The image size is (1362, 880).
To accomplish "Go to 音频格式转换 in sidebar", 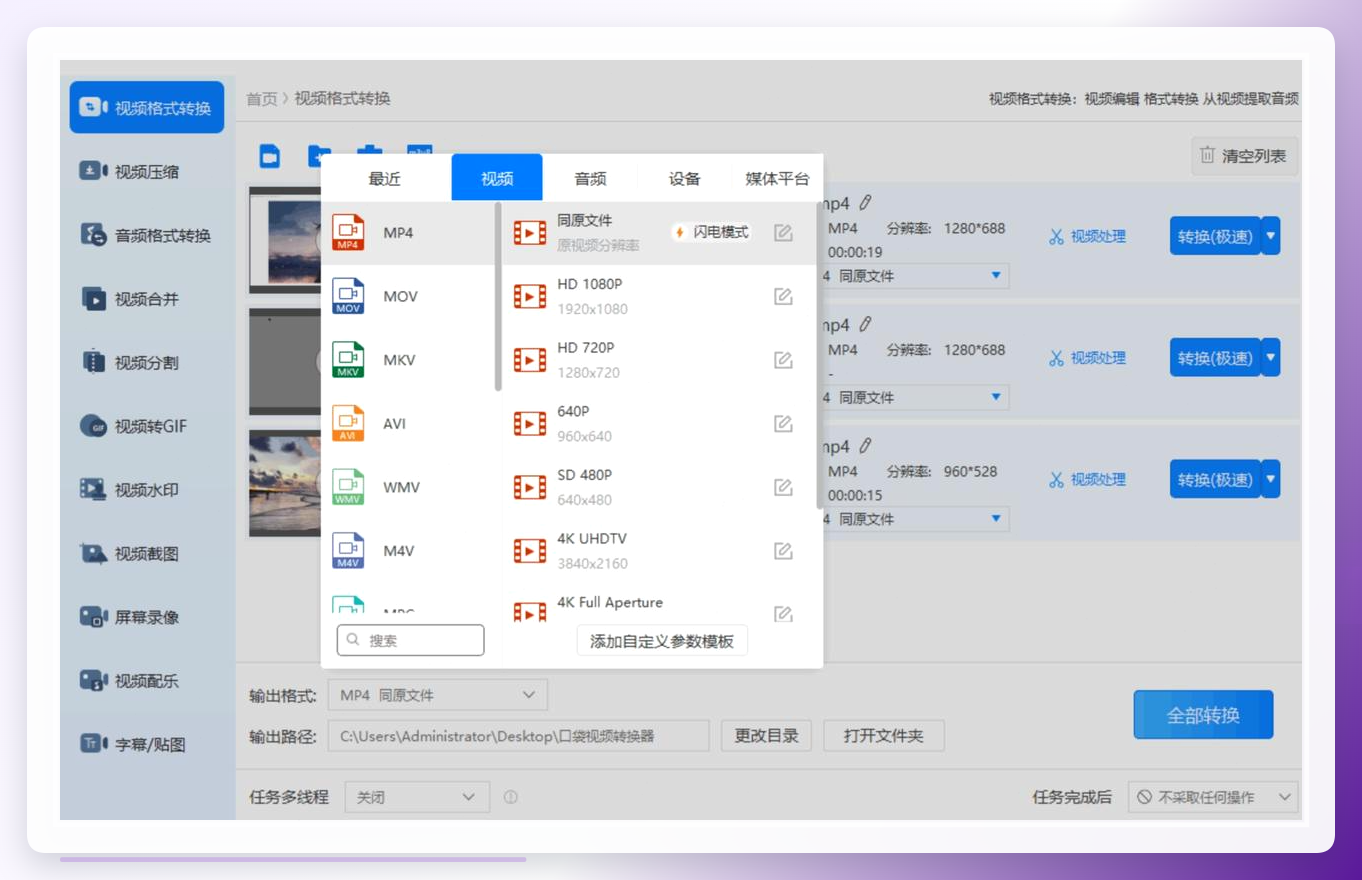I will pyautogui.click(x=147, y=235).
